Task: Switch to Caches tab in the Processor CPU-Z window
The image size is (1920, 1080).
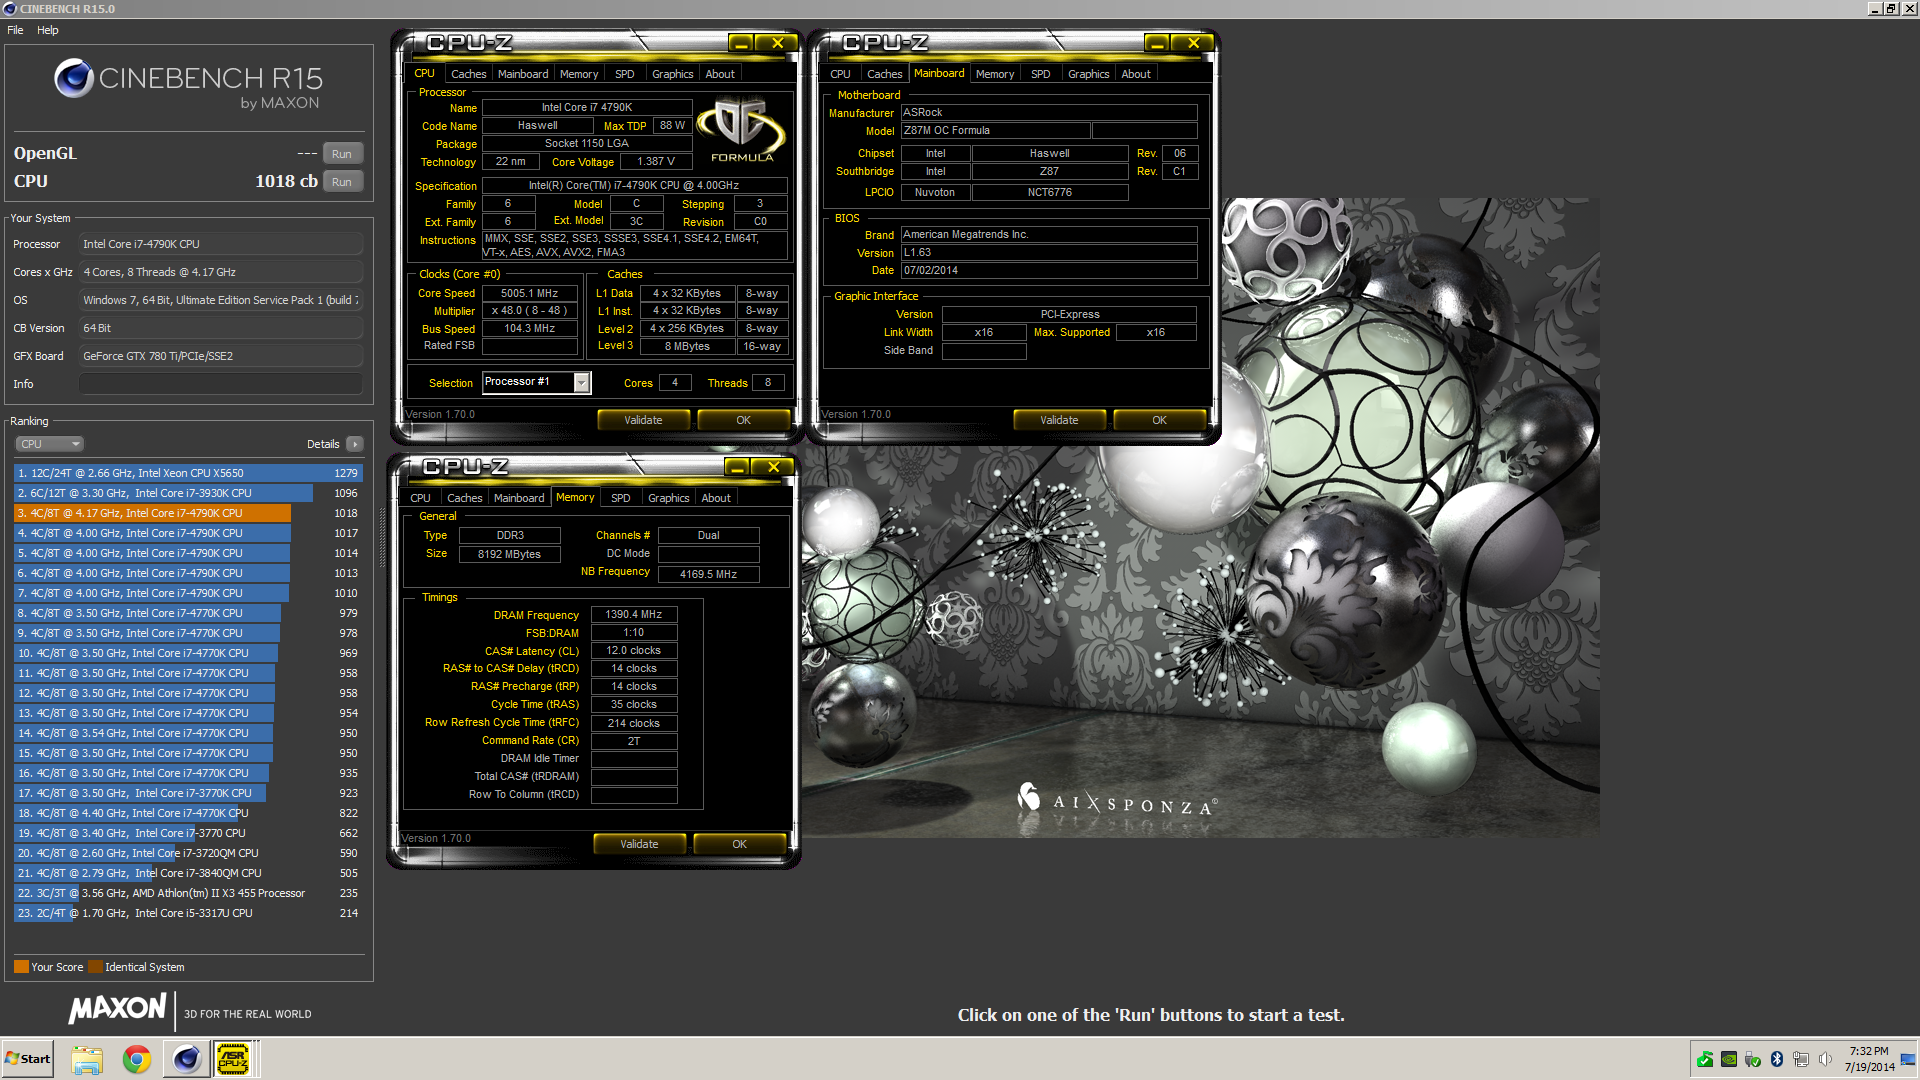Action: (x=468, y=74)
